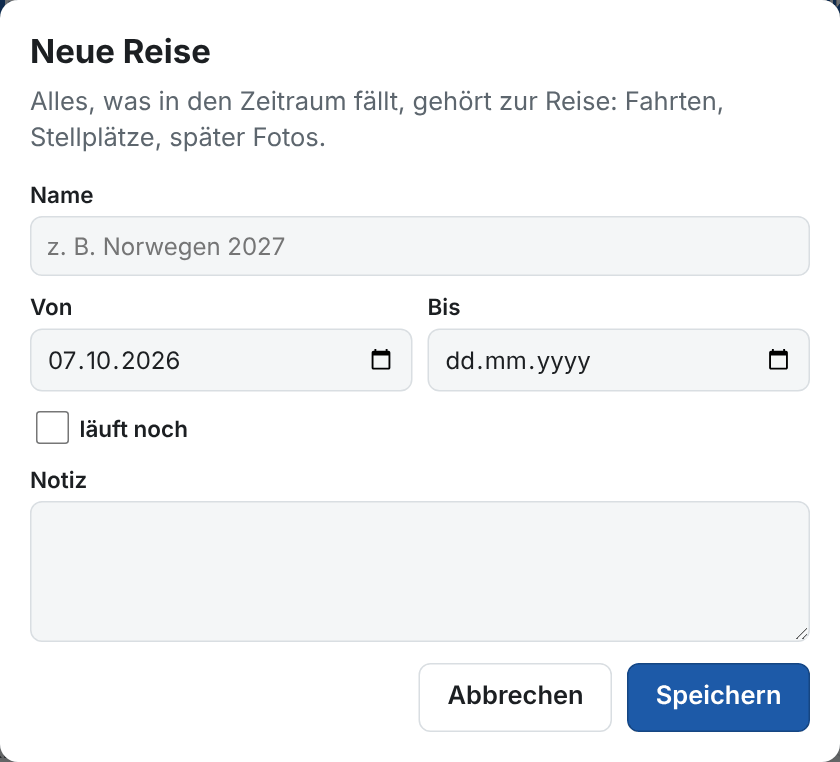Click the "Von" field label
This screenshot has width=840, height=762.
(51, 308)
